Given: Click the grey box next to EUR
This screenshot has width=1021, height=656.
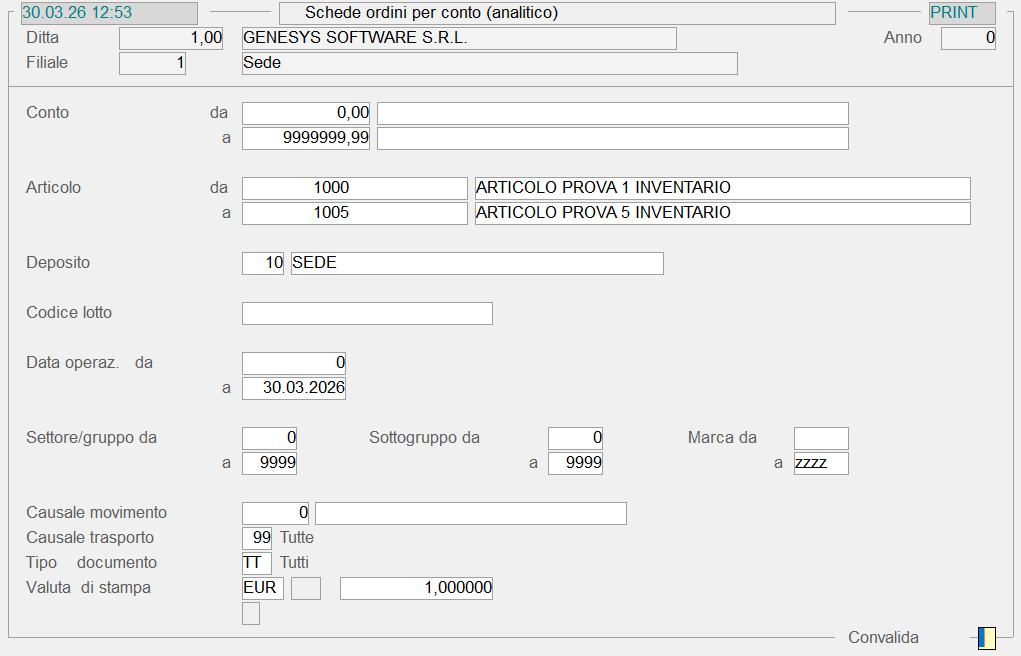Looking at the screenshot, I should coord(305,588).
